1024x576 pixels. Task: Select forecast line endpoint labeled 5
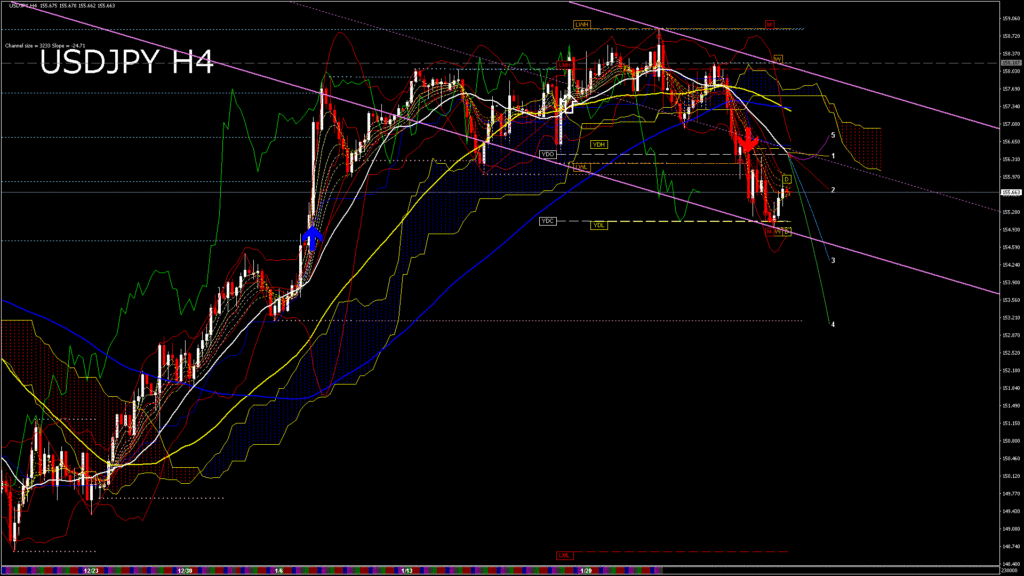pyautogui.click(x=833, y=135)
